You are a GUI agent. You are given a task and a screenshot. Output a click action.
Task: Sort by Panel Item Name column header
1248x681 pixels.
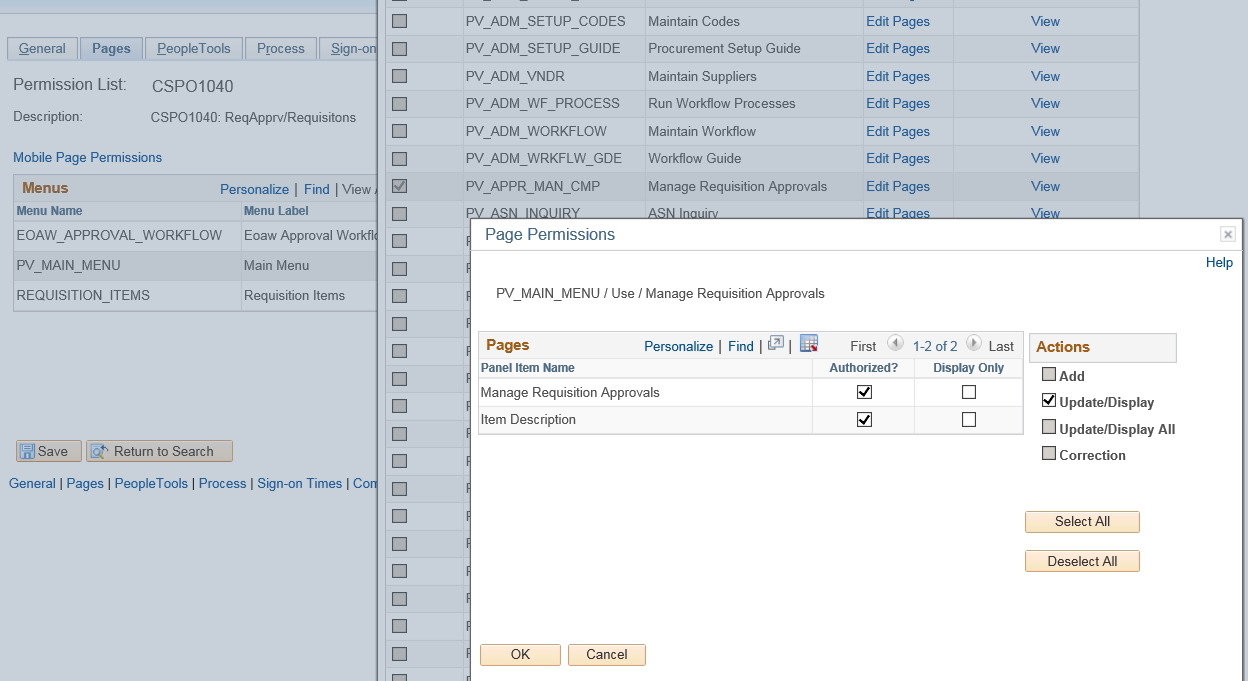[x=528, y=368]
